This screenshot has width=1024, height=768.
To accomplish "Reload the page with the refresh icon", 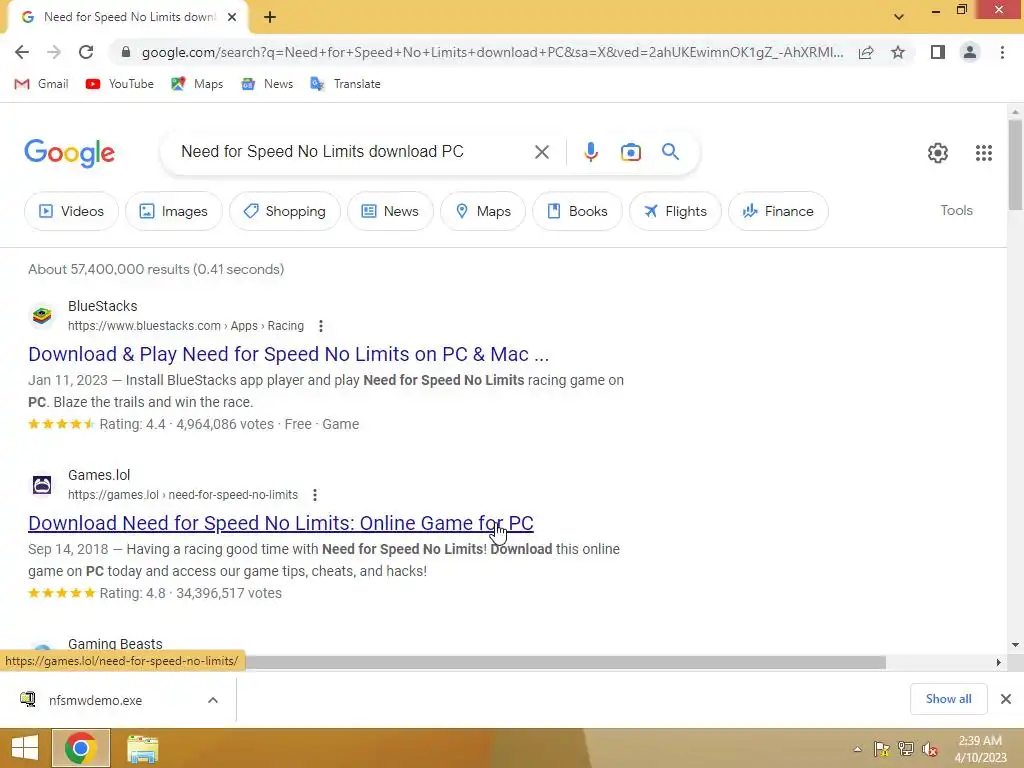I will coord(86,52).
